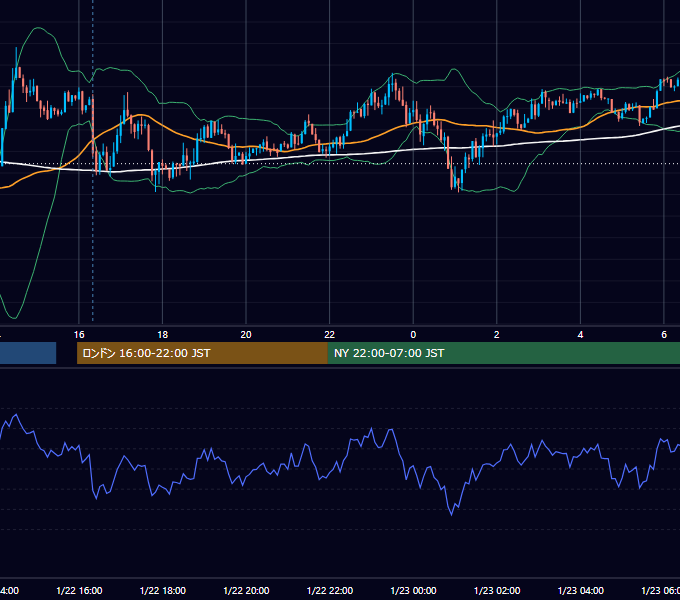The width and height of the screenshot is (680, 600).
Task: Click the 6 hour label on the chart axis
Action: click(664, 335)
